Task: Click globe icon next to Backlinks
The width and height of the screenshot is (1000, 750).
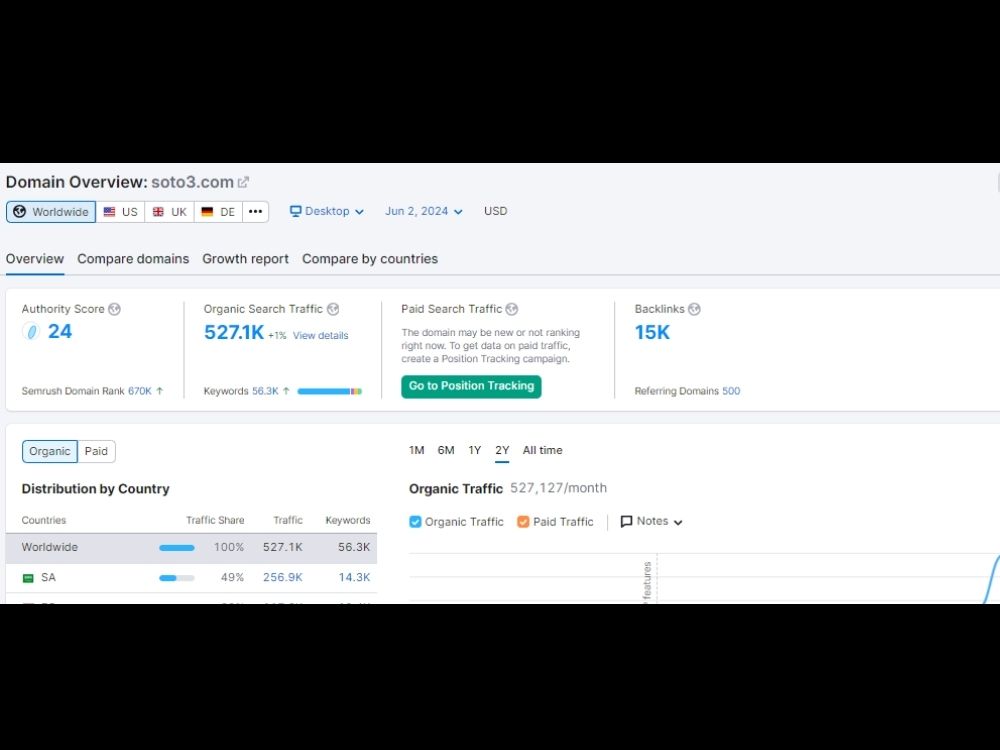Action: [x=694, y=309]
